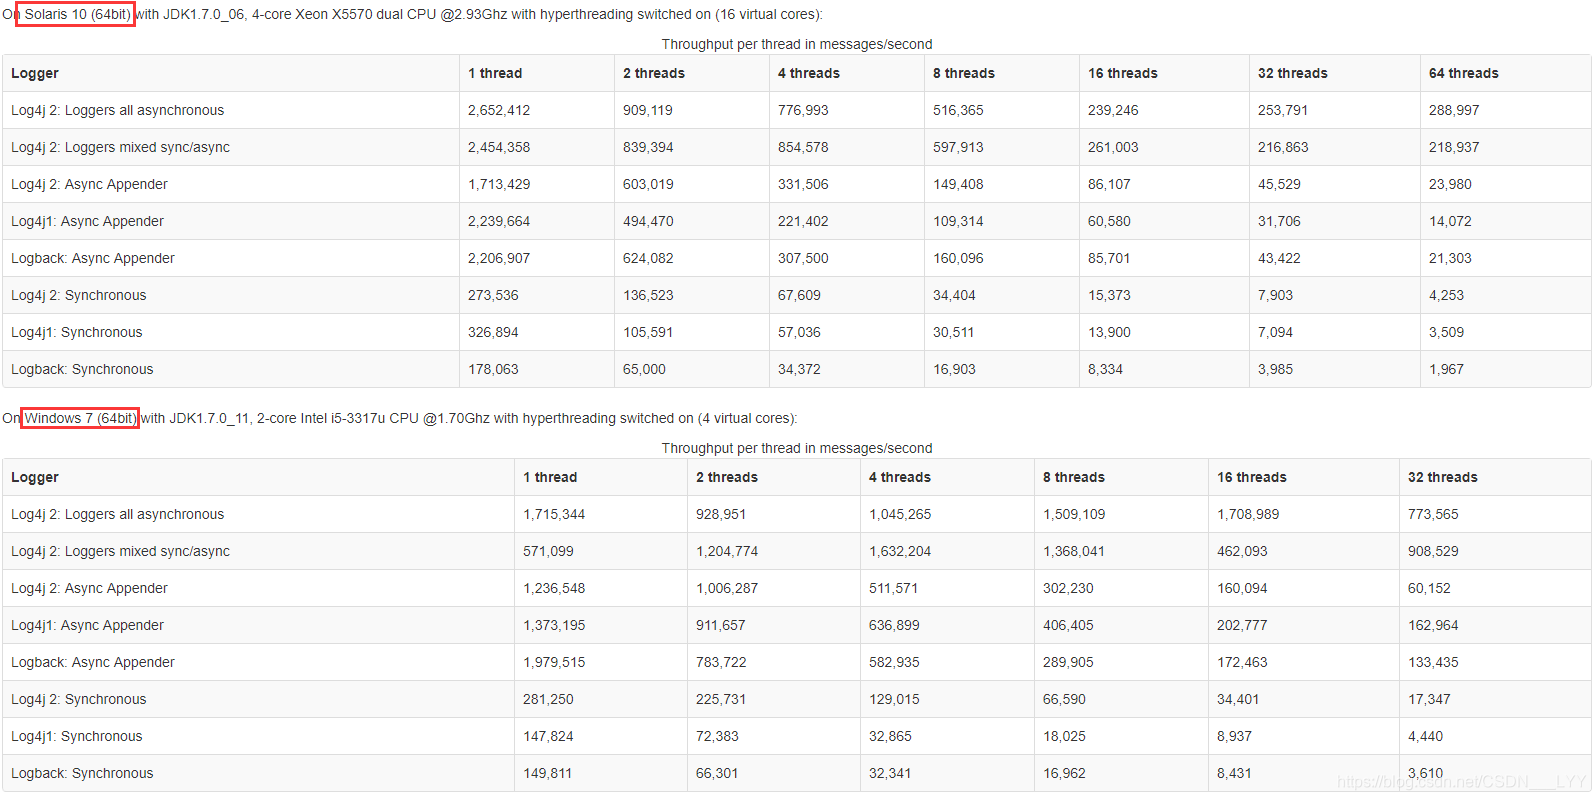Select the value 928,951
1596x800 pixels.
click(721, 514)
